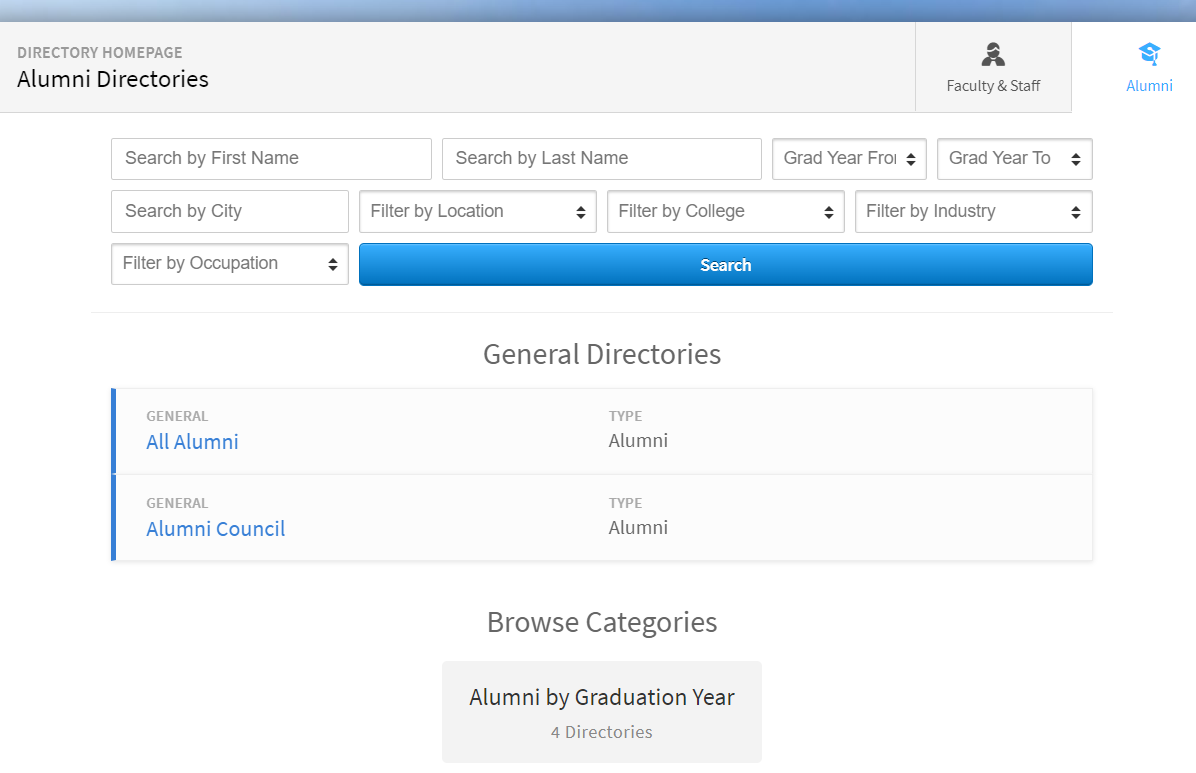1196x773 pixels.
Task: Select the Alumni graduation cap icon
Action: [1148, 53]
